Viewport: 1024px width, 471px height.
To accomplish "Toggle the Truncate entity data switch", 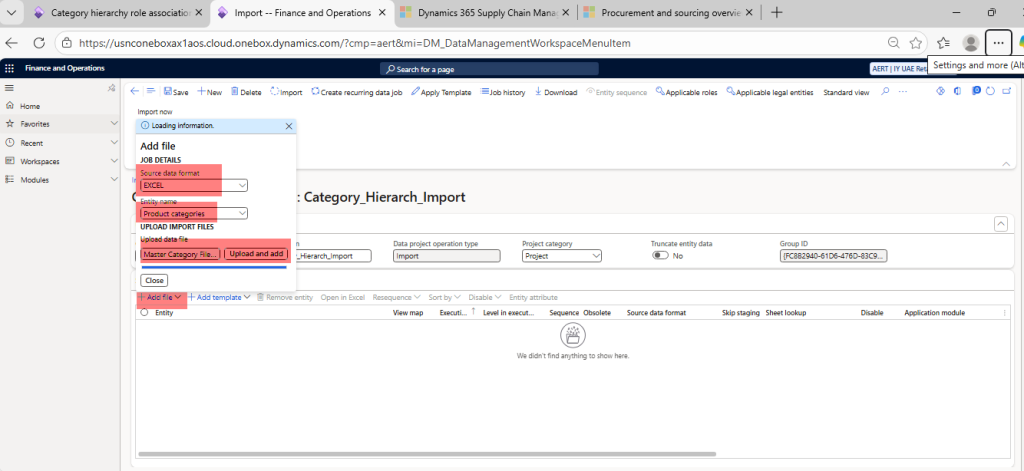I will tap(661, 256).
